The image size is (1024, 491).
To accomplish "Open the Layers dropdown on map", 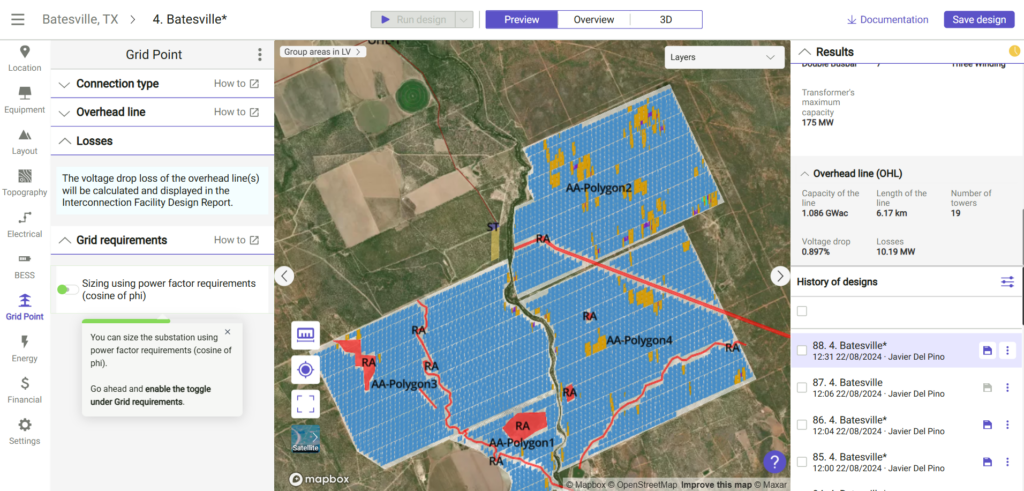I will (725, 58).
